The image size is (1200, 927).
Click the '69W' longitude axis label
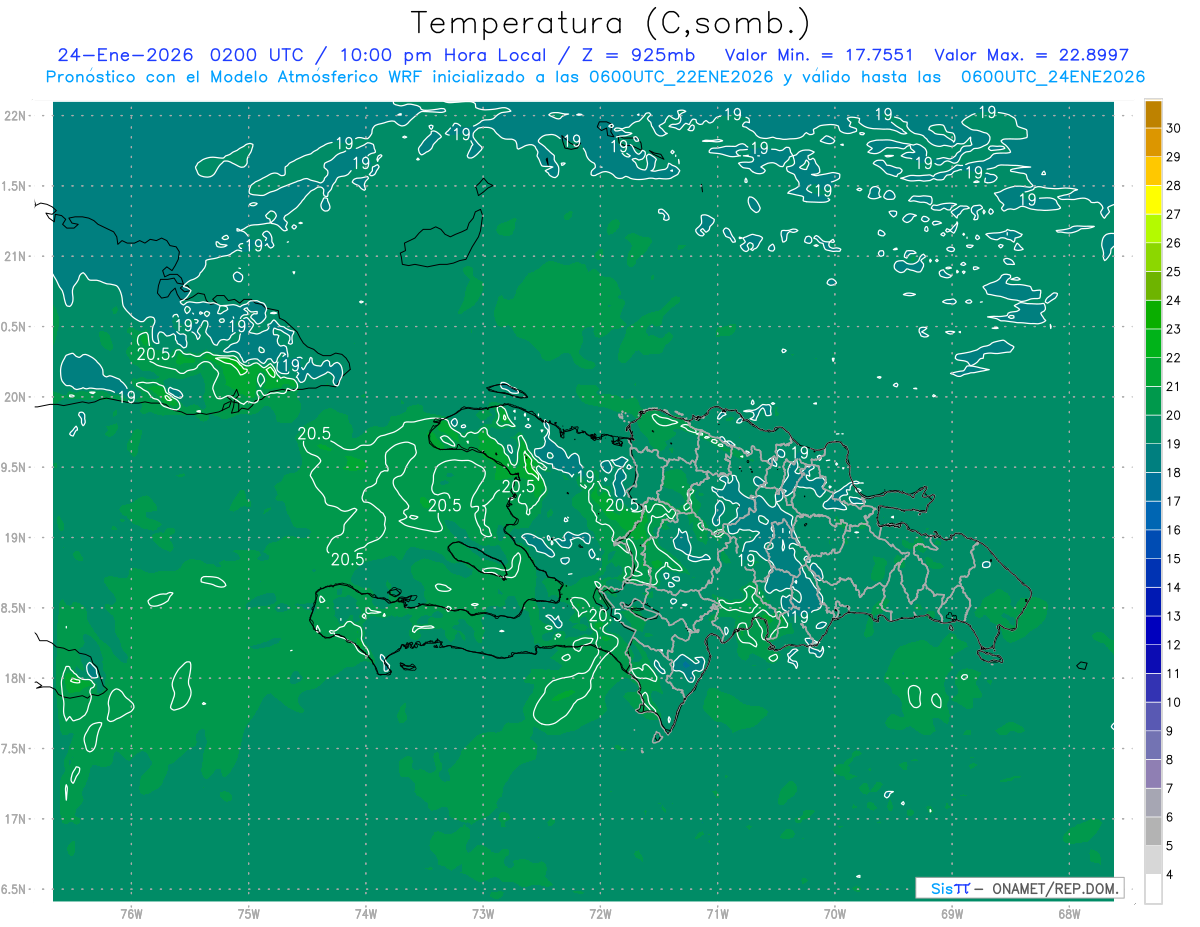coord(951,914)
